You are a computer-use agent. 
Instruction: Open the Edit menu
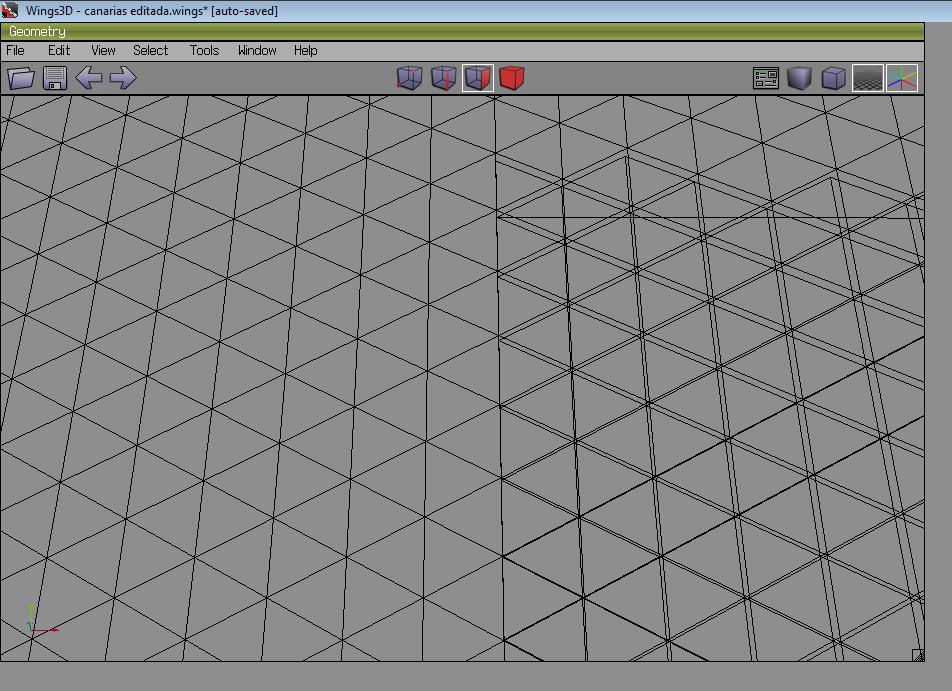(59, 50)
